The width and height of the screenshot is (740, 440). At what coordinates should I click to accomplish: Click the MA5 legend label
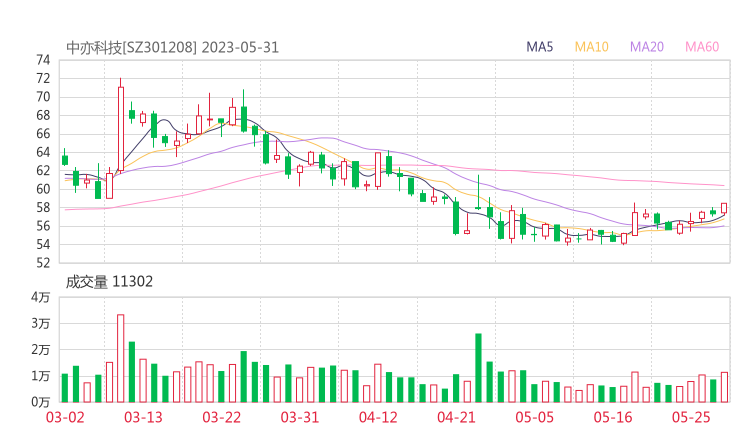point(539,47)
